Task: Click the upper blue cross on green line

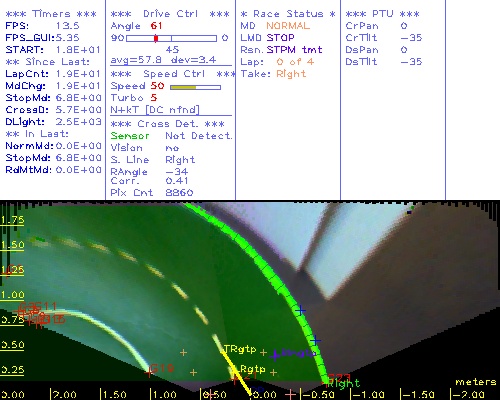Action: click(301, 310)
